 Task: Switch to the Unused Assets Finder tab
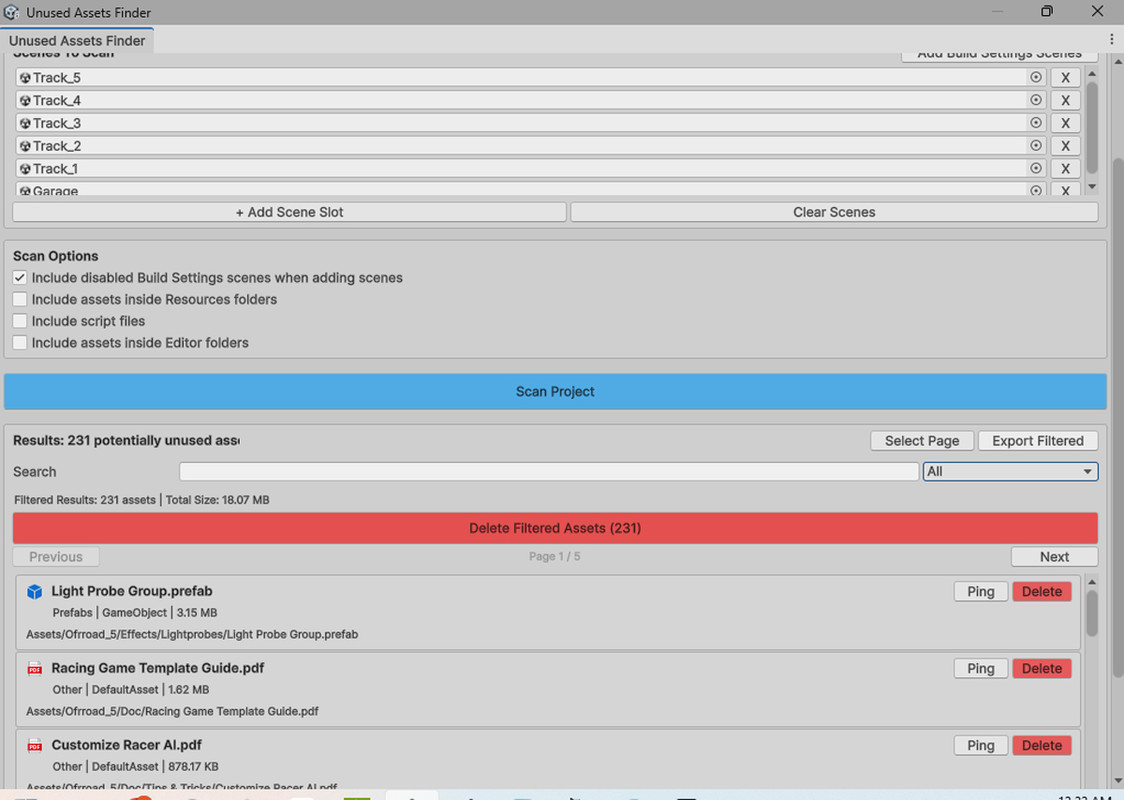77,41
